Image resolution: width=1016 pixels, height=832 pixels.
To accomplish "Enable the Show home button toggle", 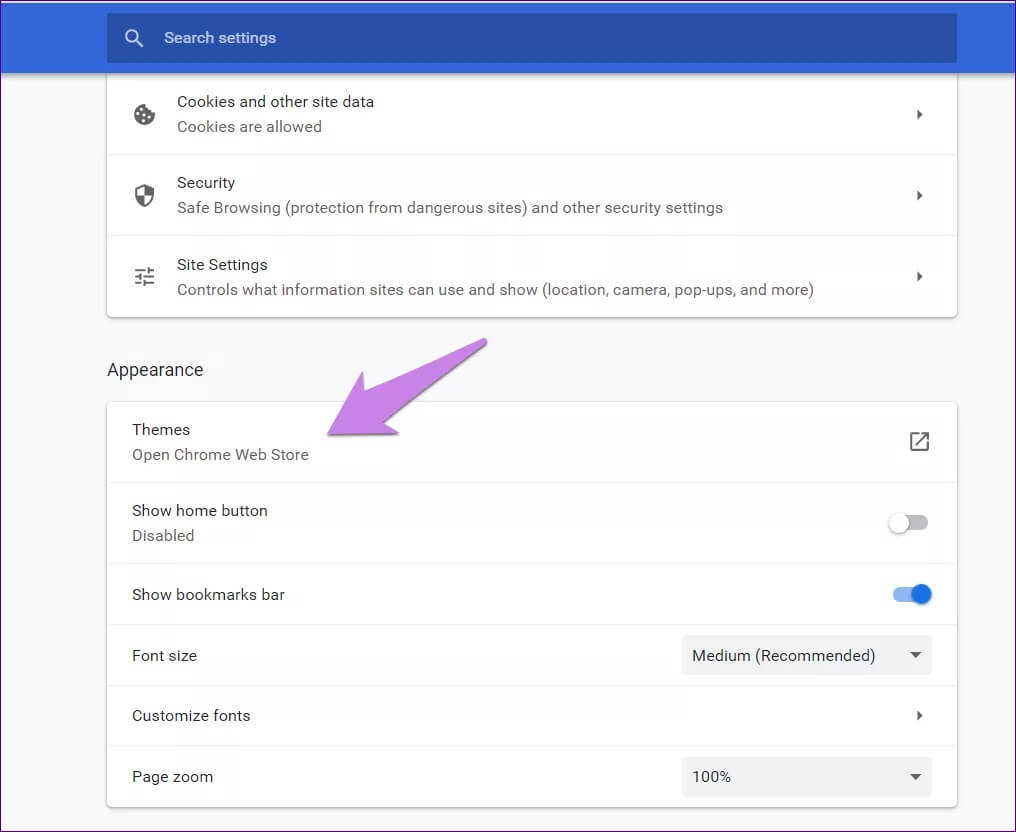I will point(910,523).
